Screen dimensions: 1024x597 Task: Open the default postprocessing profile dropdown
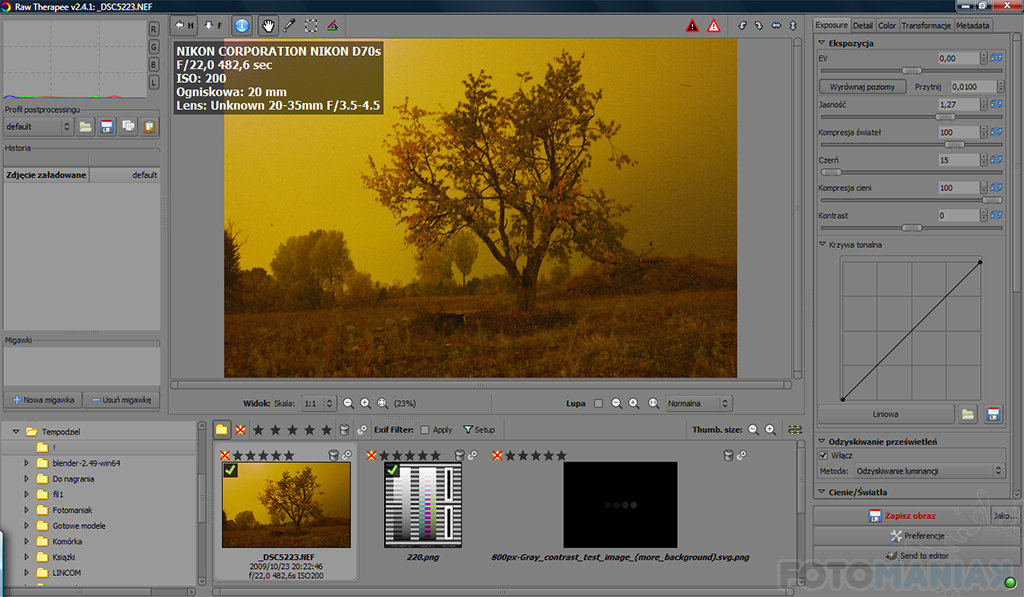pos(39,127)
